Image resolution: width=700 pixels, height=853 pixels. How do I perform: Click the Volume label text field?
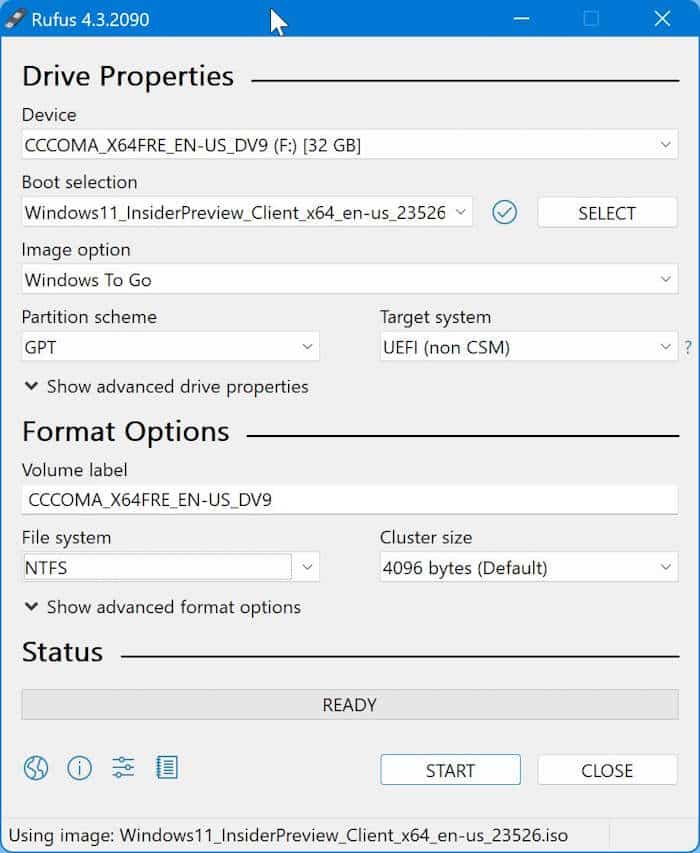pos(349,500)
